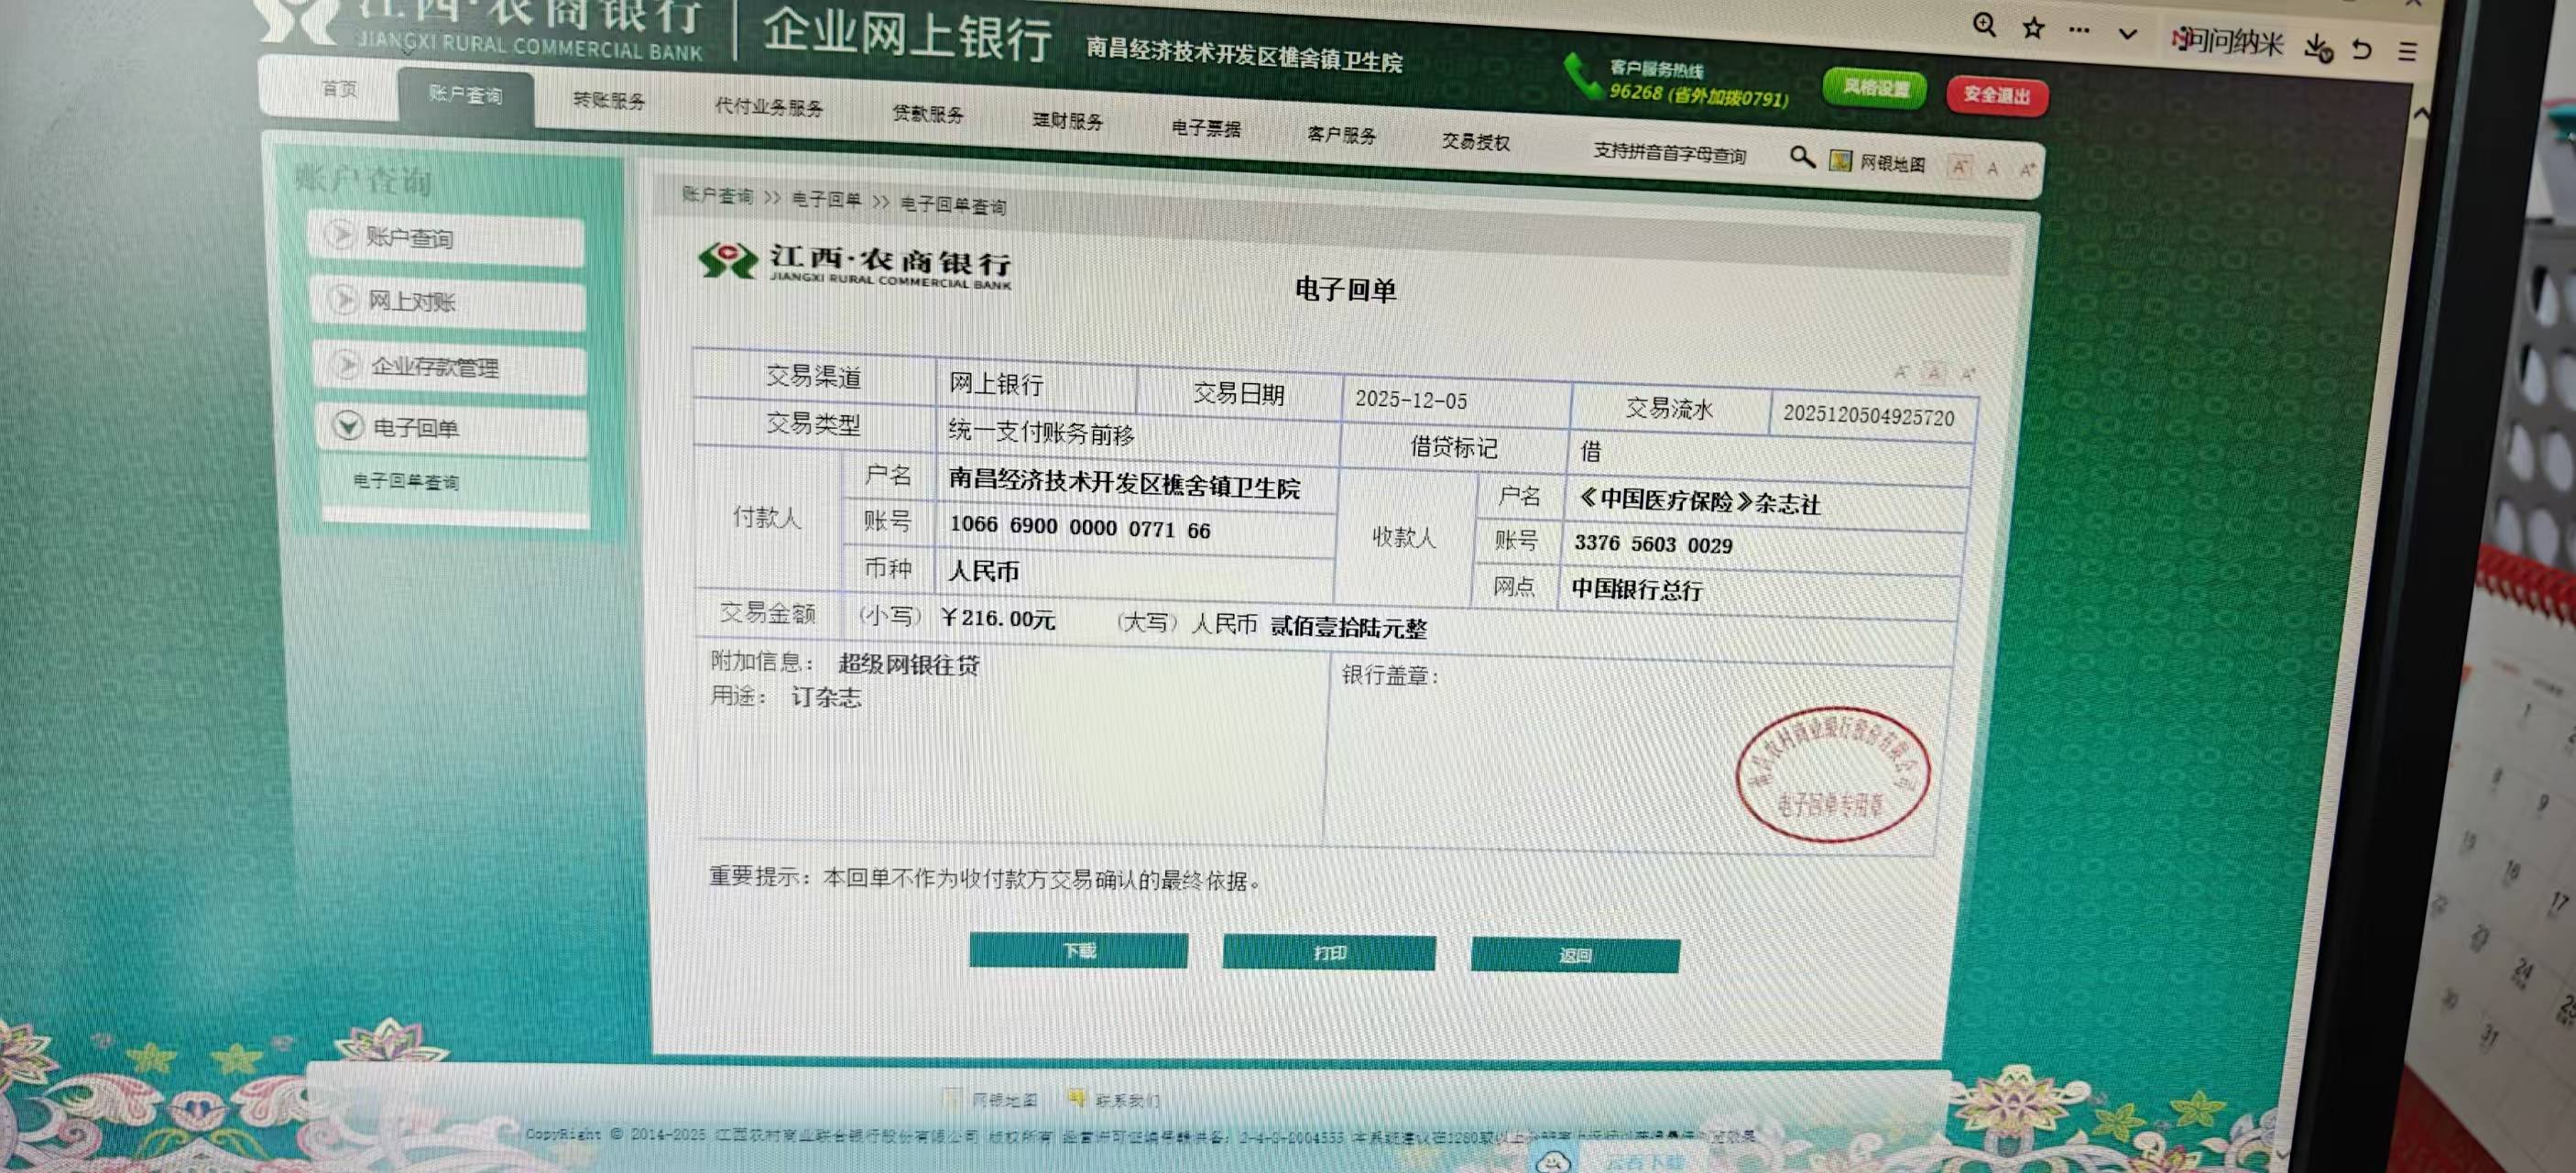Select the largest font size A+ option
Image resolution: width=2576 pixels, height=1173 pixels.
2026,169
